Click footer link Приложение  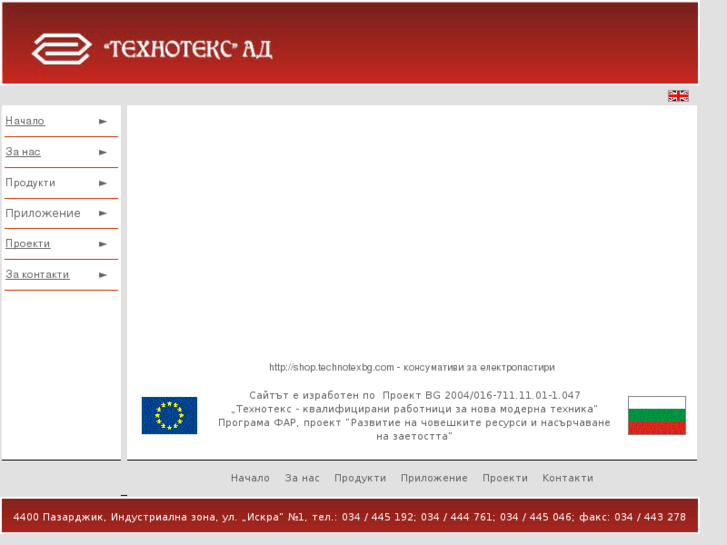pos(434,478)
